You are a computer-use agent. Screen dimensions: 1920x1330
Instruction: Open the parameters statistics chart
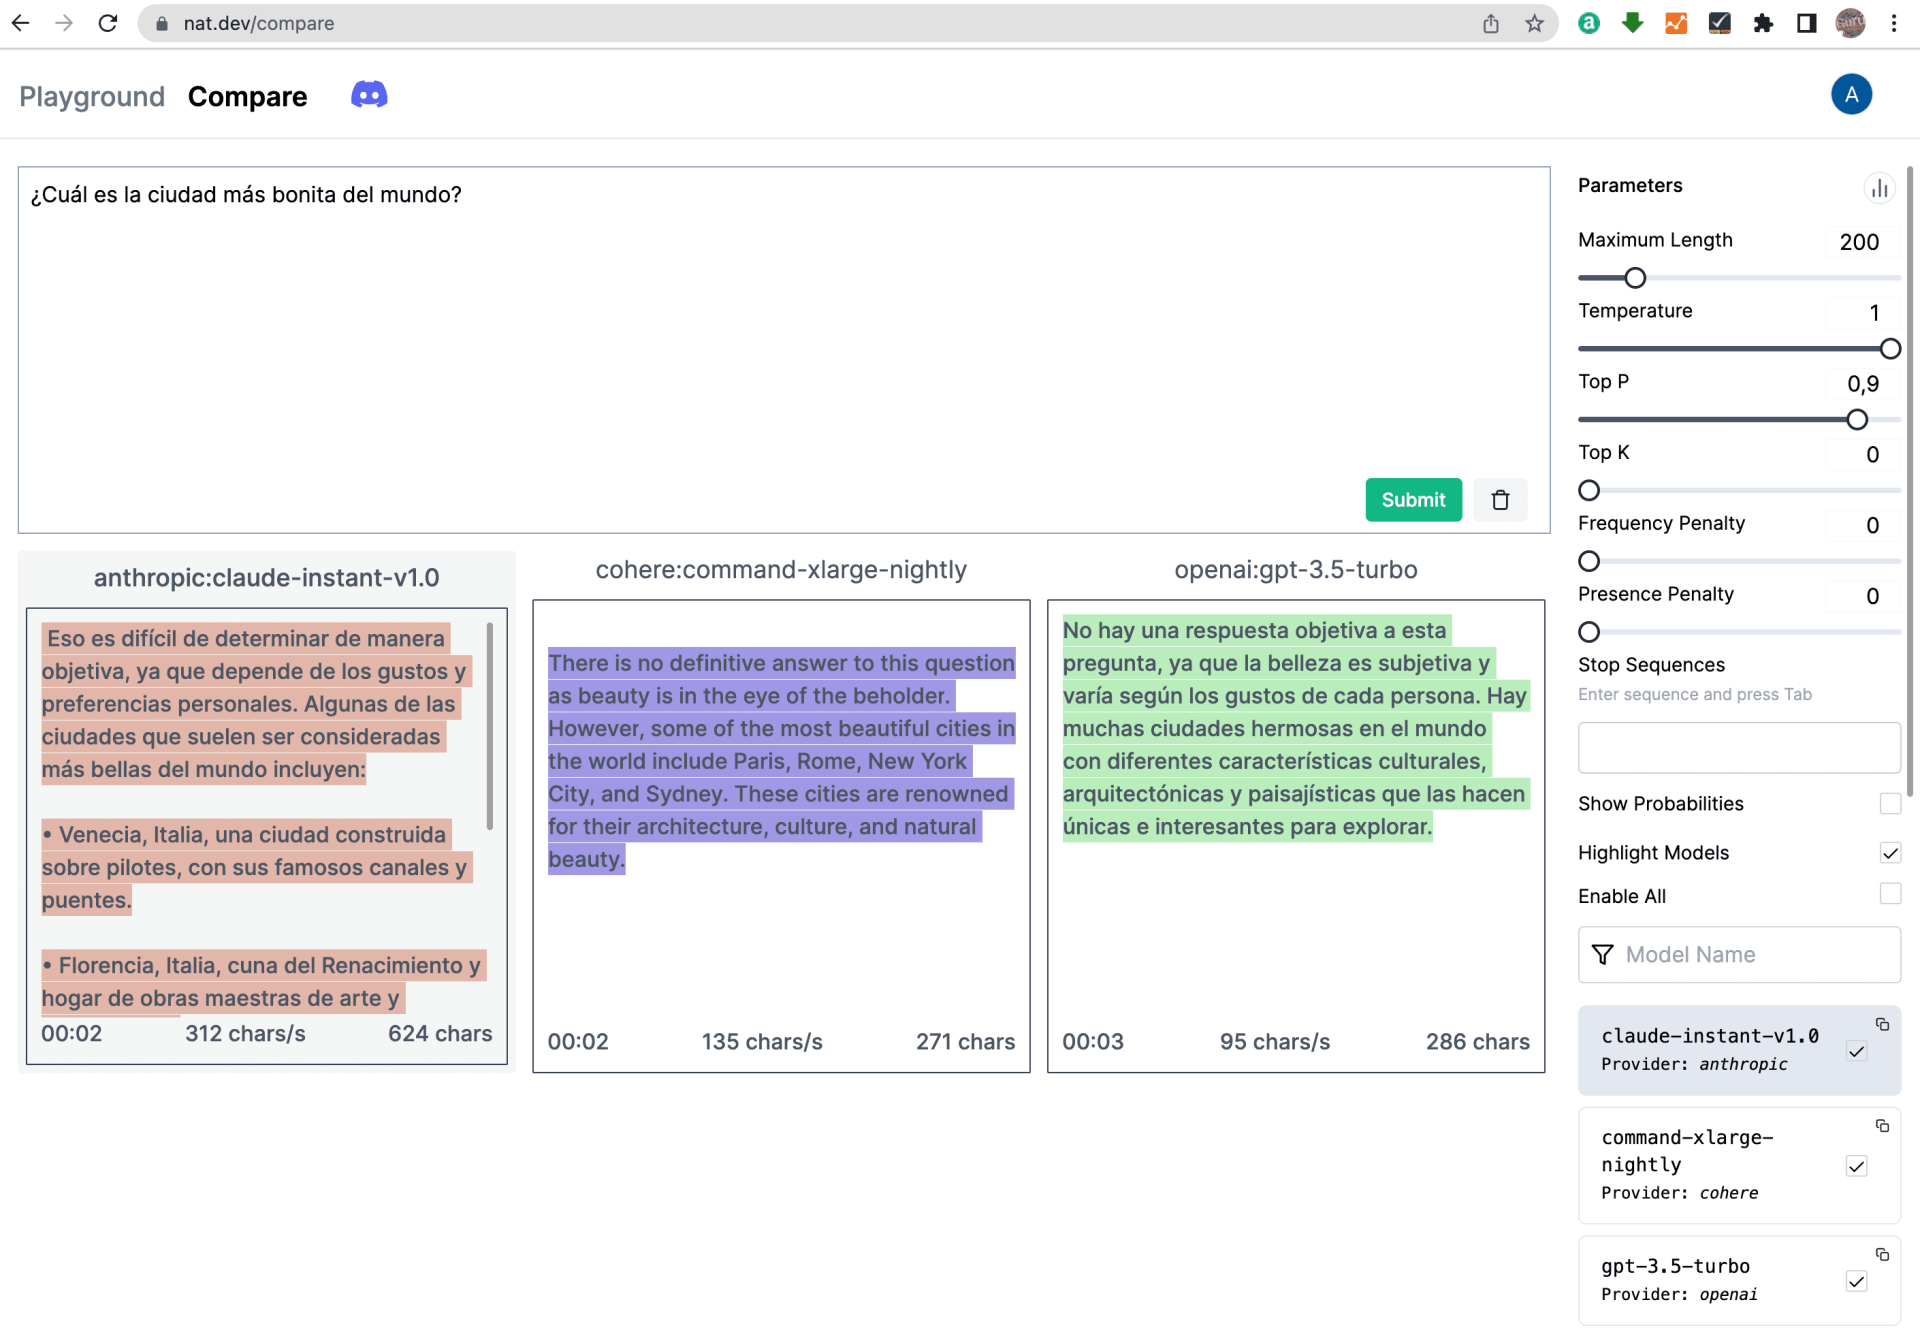coord(1881,188)
